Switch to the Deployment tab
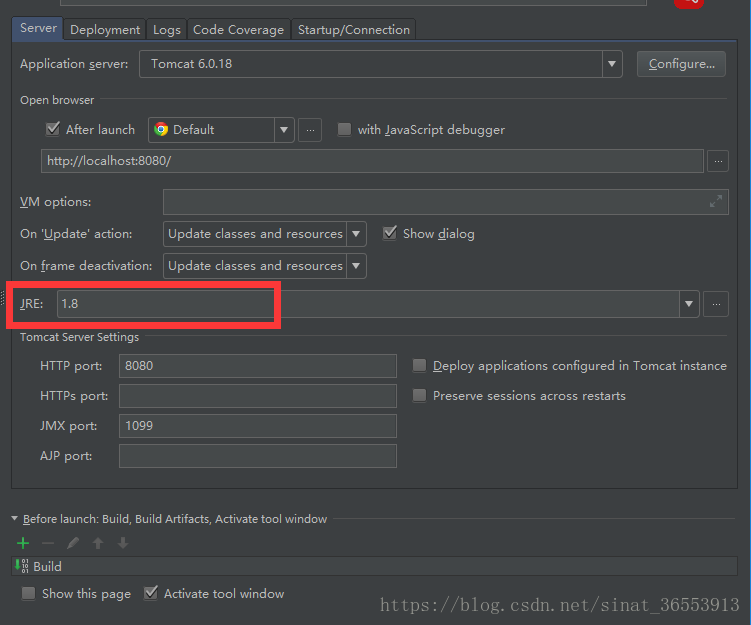The height and width of the screenshot is (625, 751). point(105,30)
